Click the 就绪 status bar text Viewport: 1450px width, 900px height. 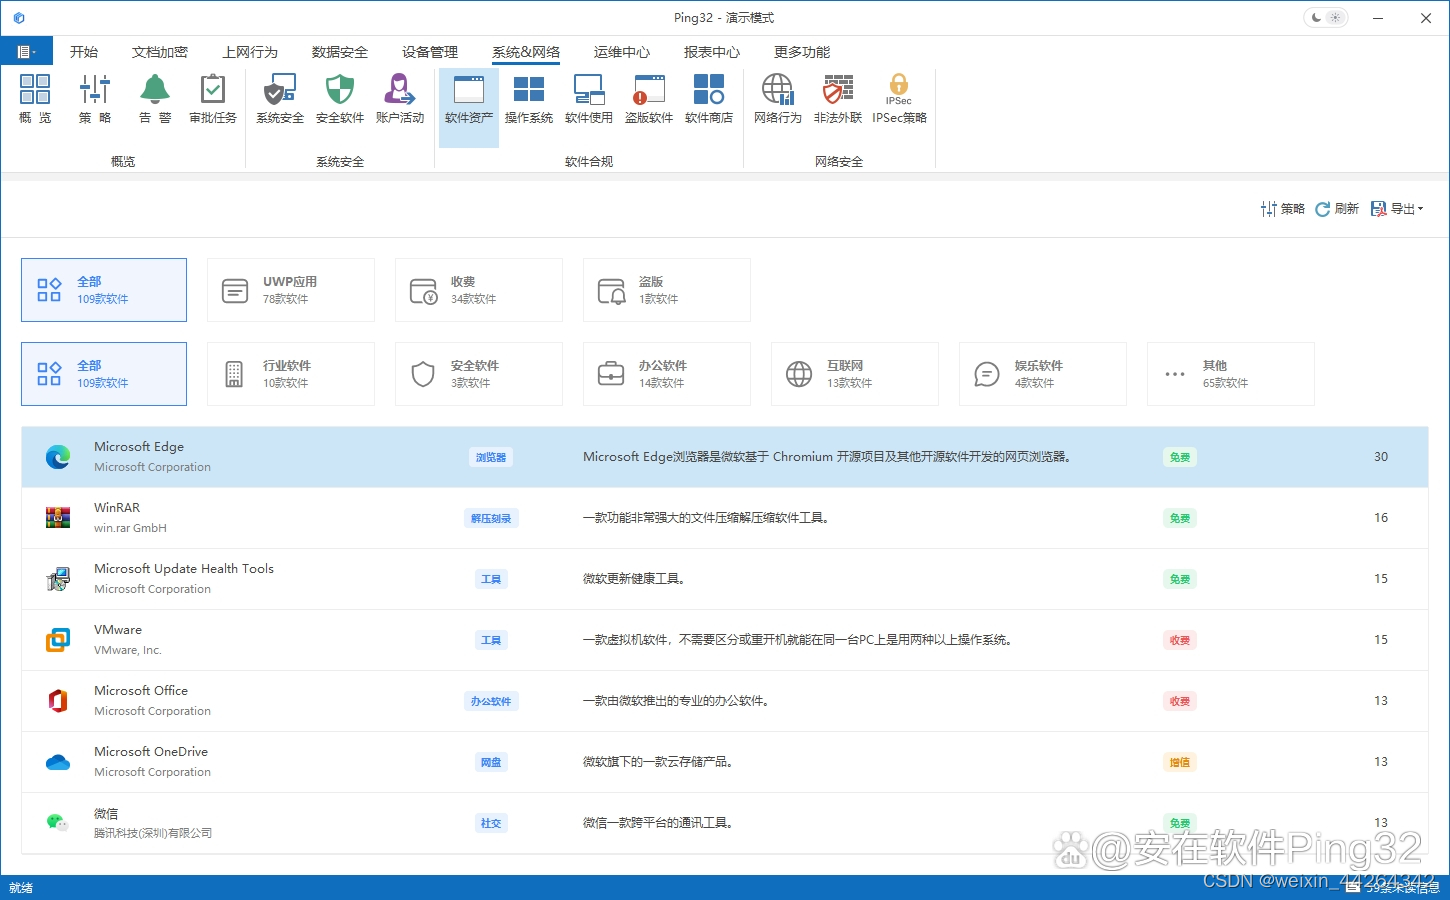21,888
